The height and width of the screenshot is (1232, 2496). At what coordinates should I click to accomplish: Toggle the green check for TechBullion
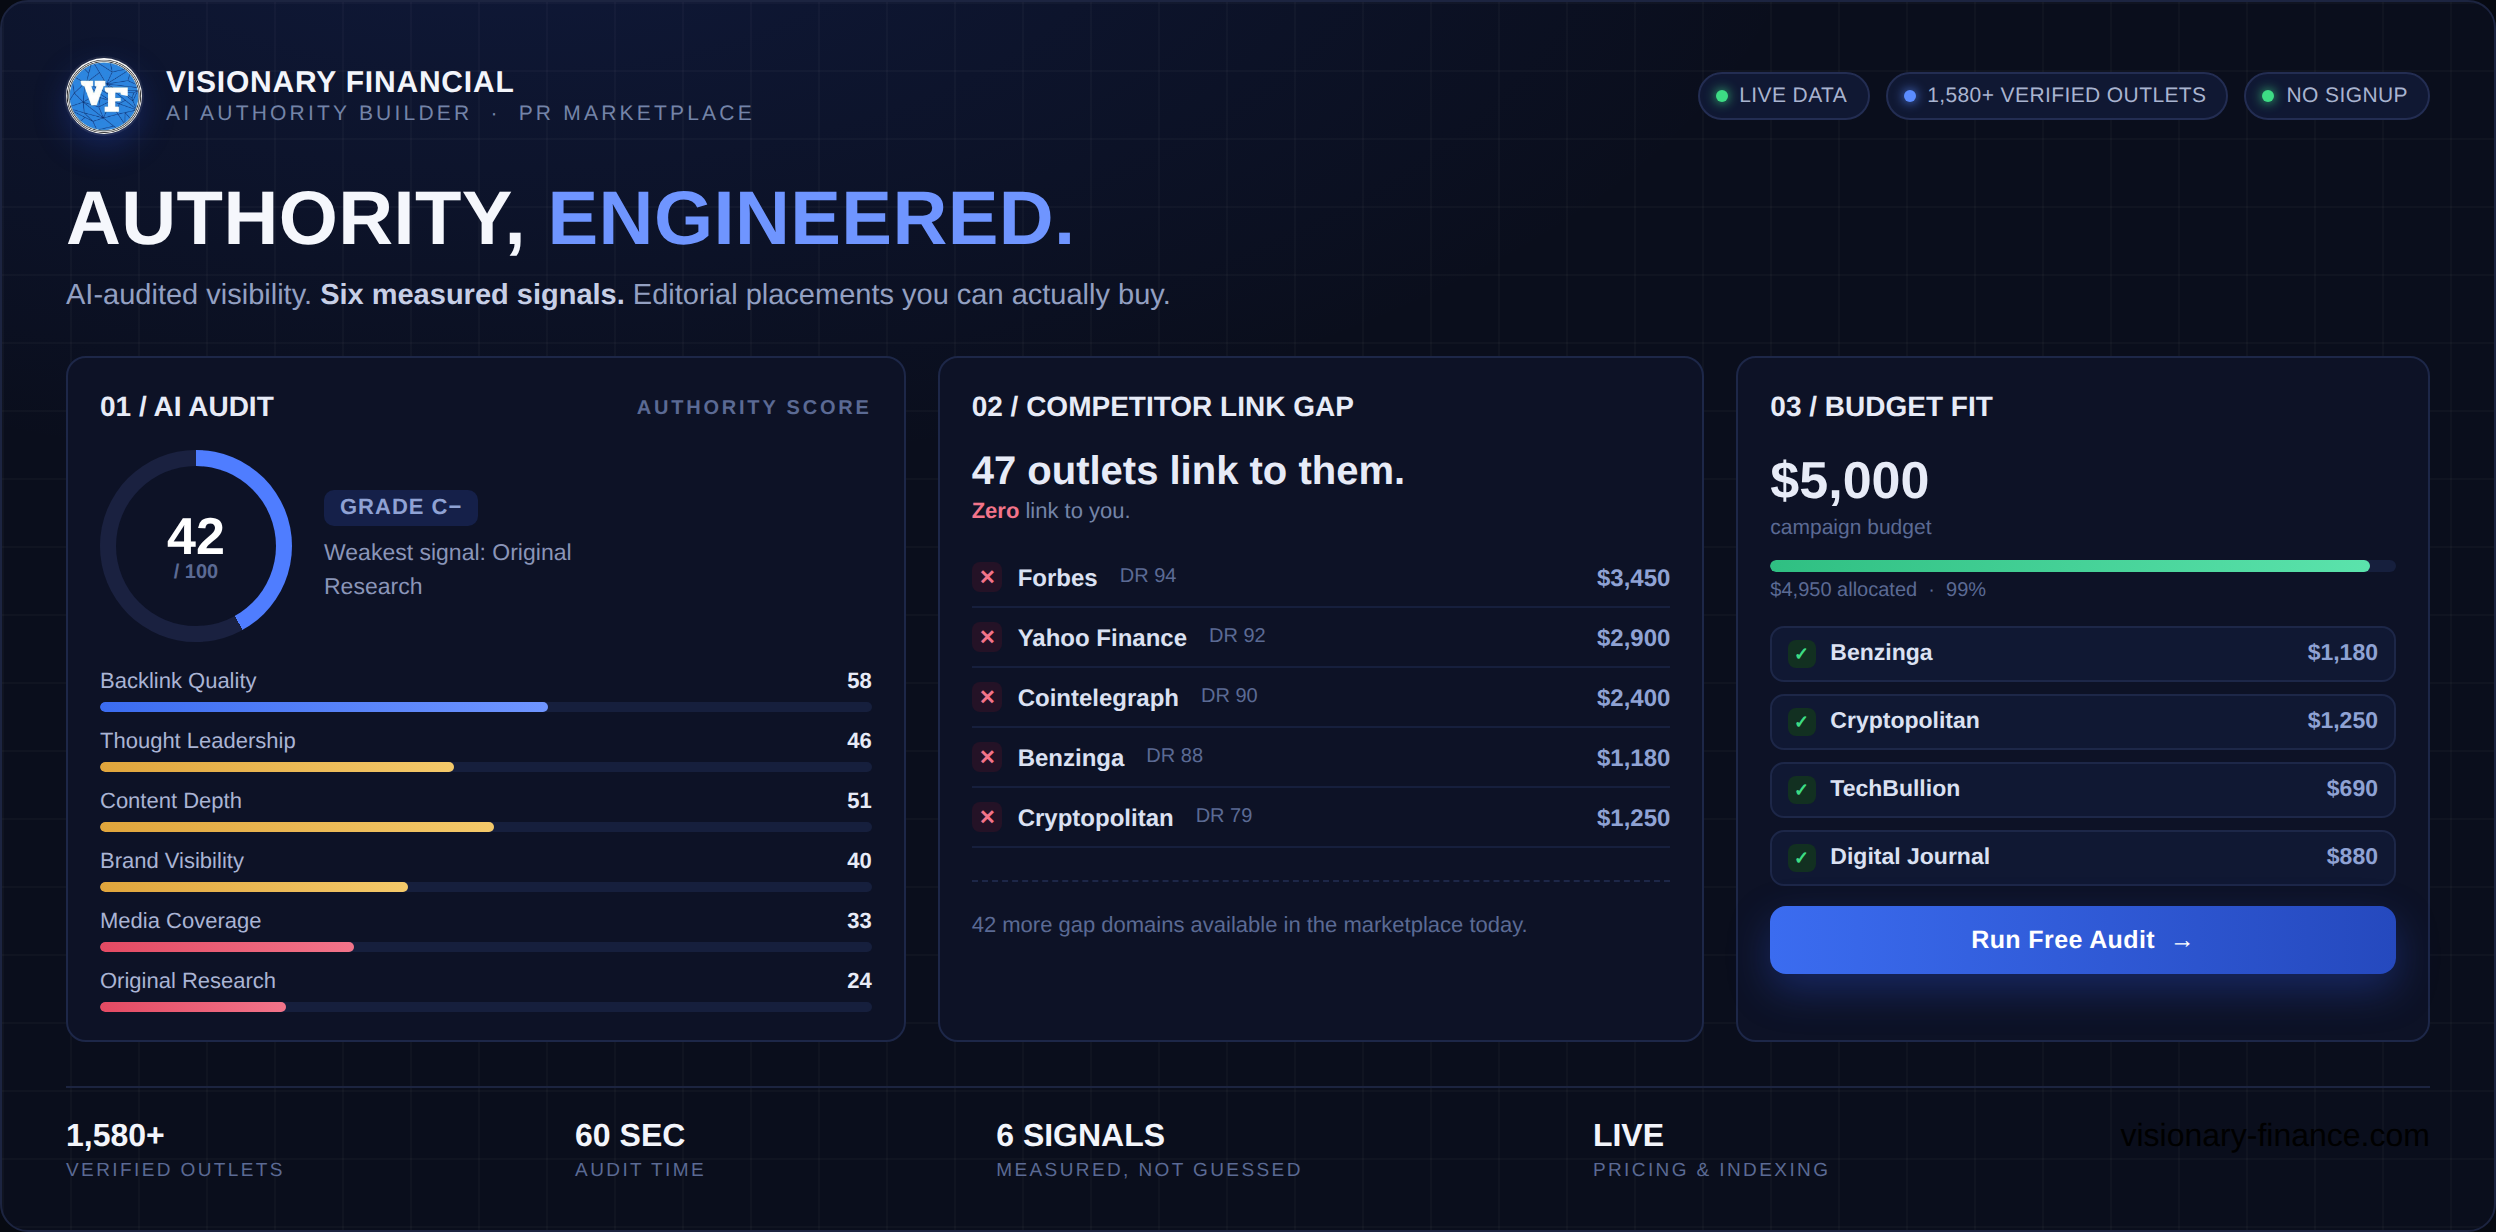1802,790
